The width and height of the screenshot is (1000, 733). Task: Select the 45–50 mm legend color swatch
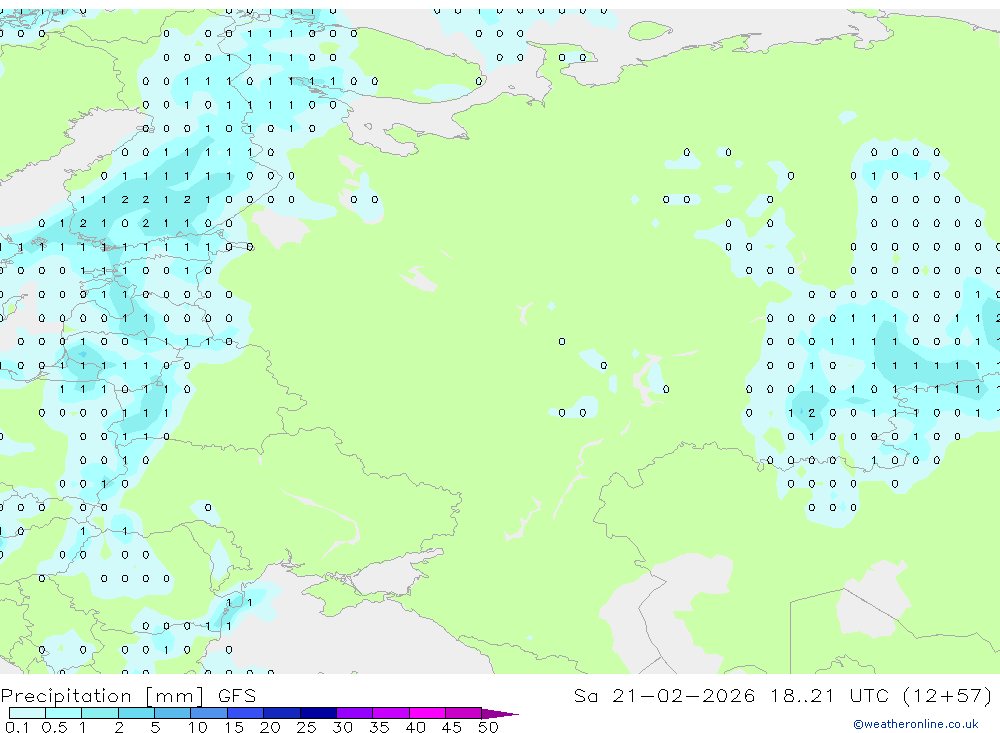click(464, 713)
